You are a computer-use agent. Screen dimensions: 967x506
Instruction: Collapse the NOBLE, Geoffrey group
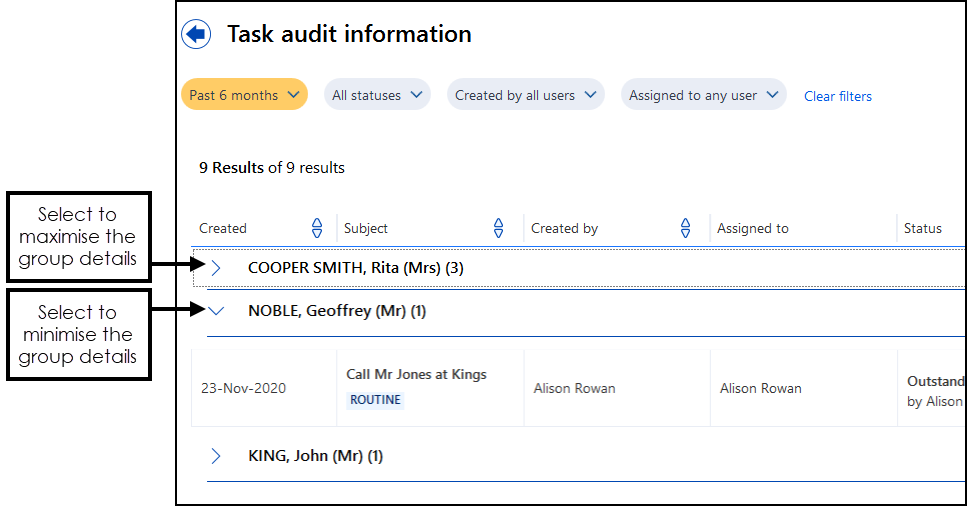(x=216, y=311)
